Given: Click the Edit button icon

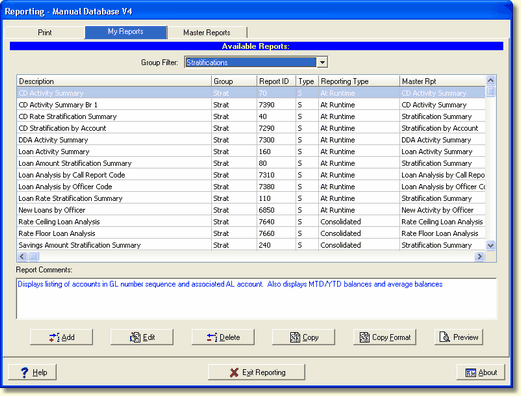Looking at the screenshot, I should [135, 337].
